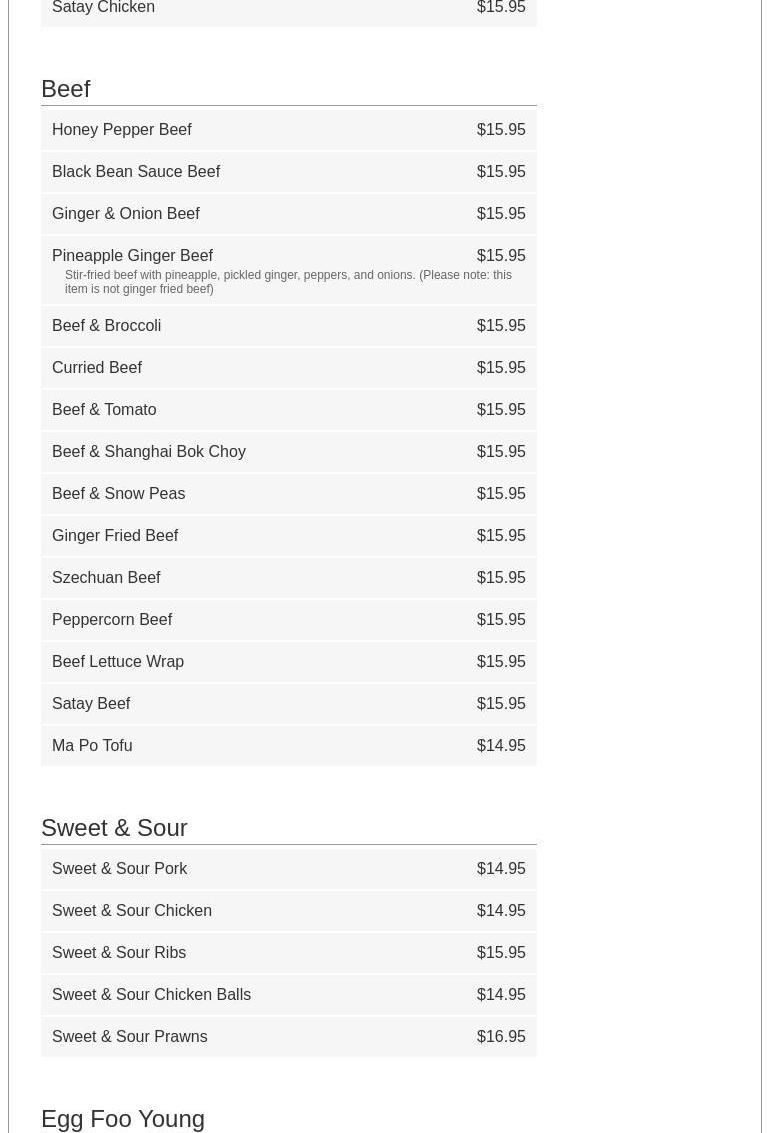The image size is (770, 1133).
Task: Click the Beef & Broccoli entry
Action: [x=107, y=326]
